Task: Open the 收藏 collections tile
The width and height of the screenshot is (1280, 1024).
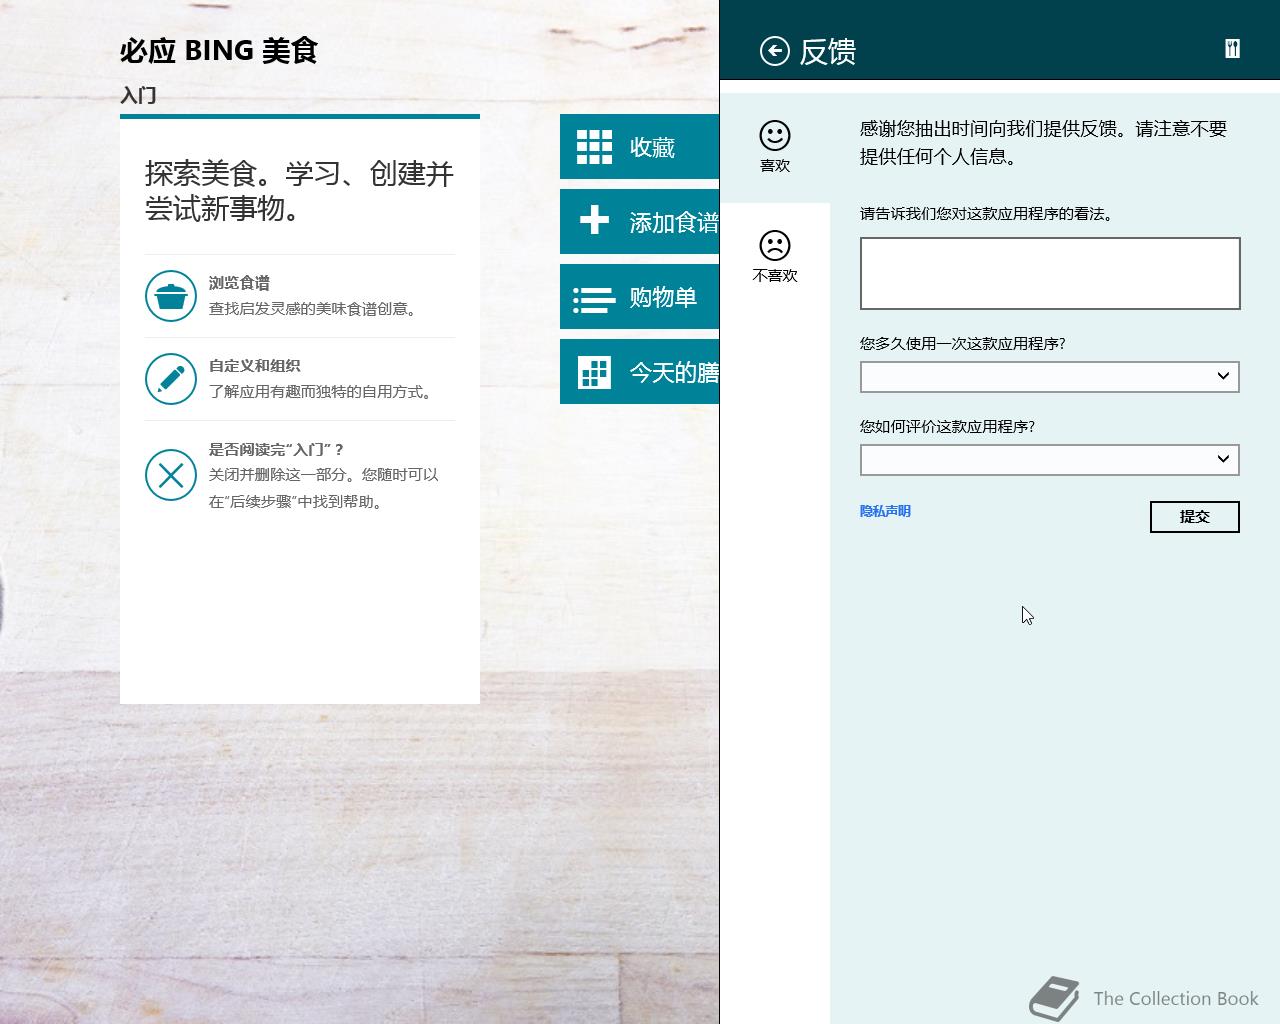Action: pyautogui.click(x=639, y=147)
